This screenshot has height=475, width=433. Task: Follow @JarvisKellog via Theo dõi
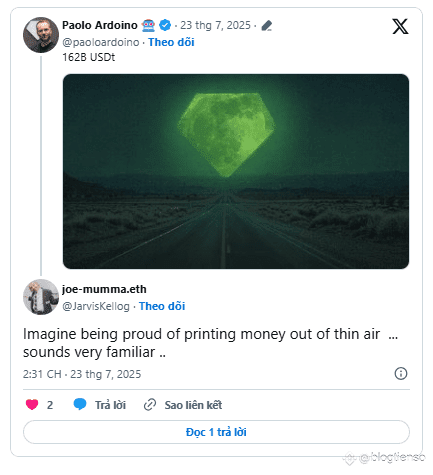[162, 306]
